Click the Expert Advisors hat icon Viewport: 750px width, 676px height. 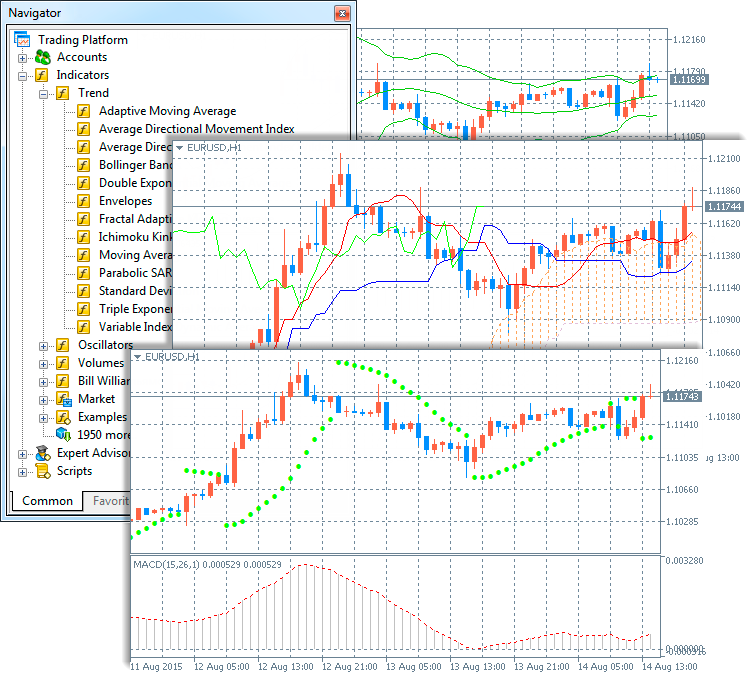pyautogui.click(x=42, y=453)
